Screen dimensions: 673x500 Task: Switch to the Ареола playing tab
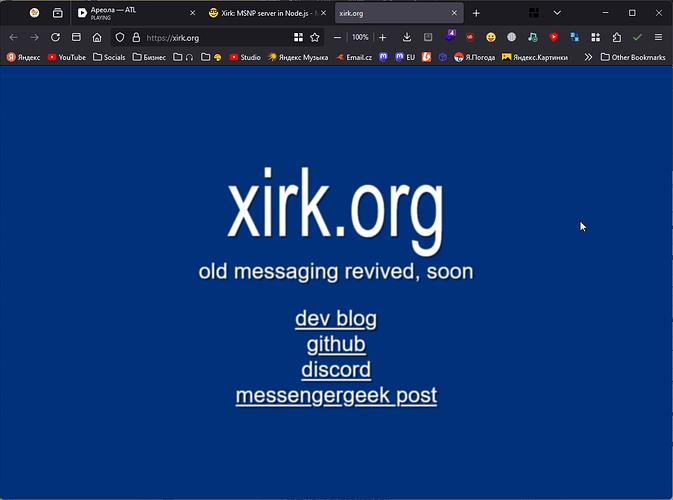tap(130, 13)
